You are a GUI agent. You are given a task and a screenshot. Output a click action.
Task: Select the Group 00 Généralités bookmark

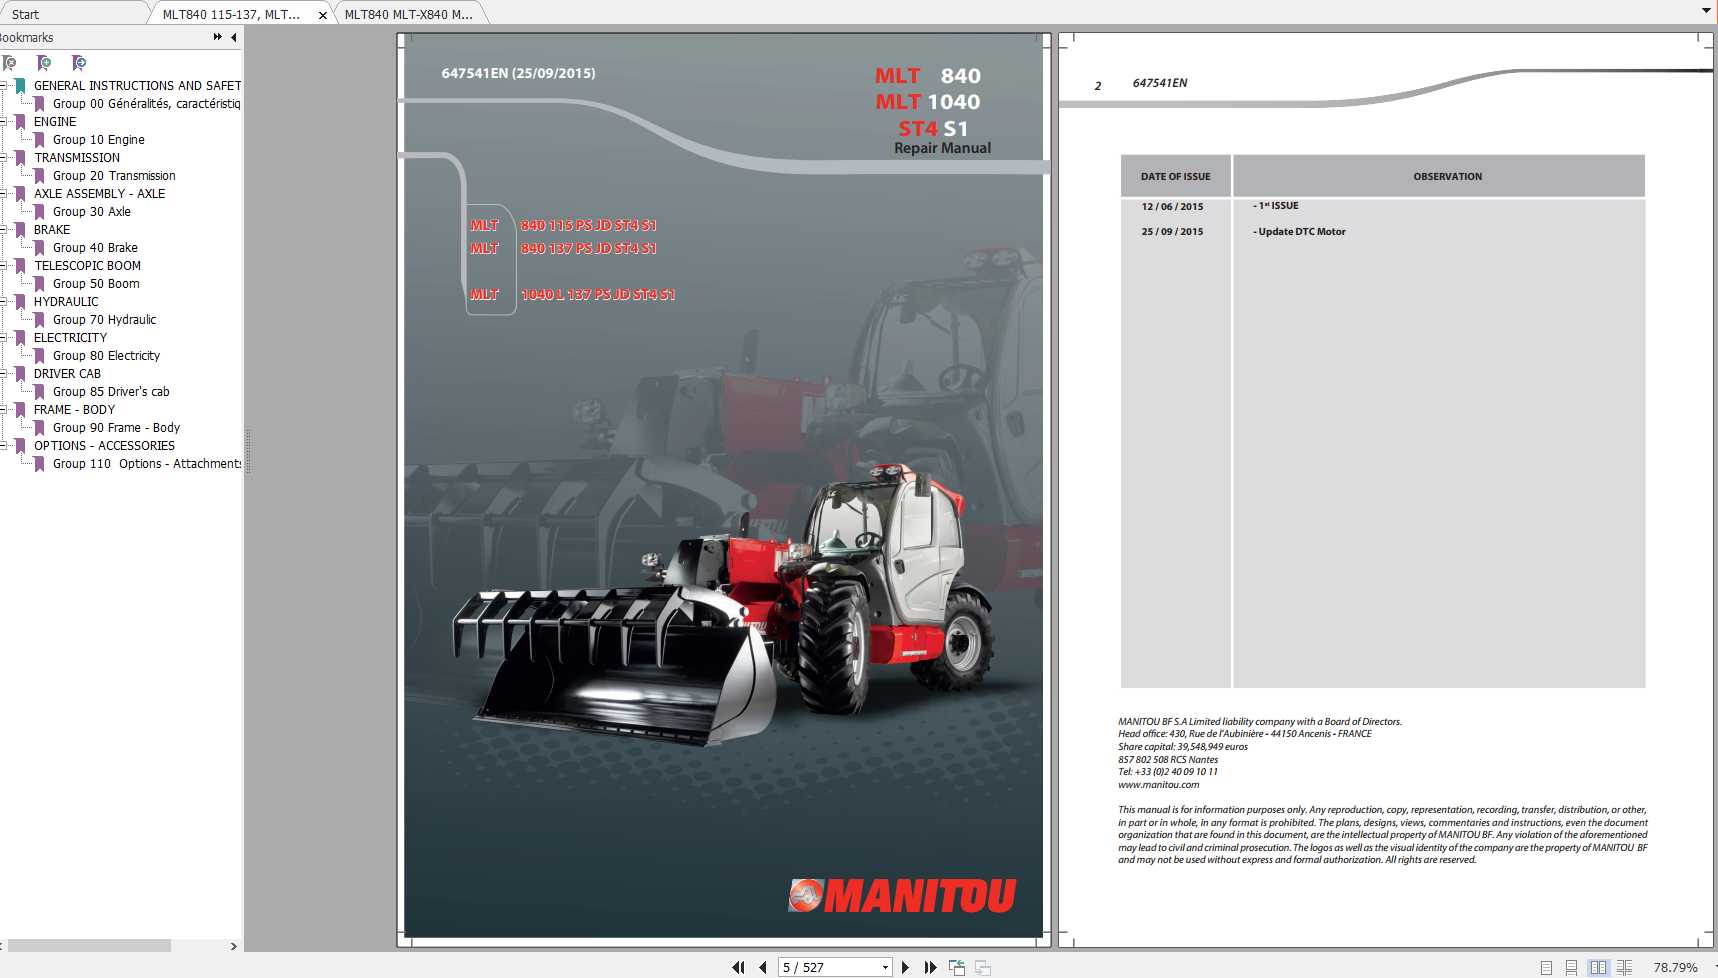(146, 104)
